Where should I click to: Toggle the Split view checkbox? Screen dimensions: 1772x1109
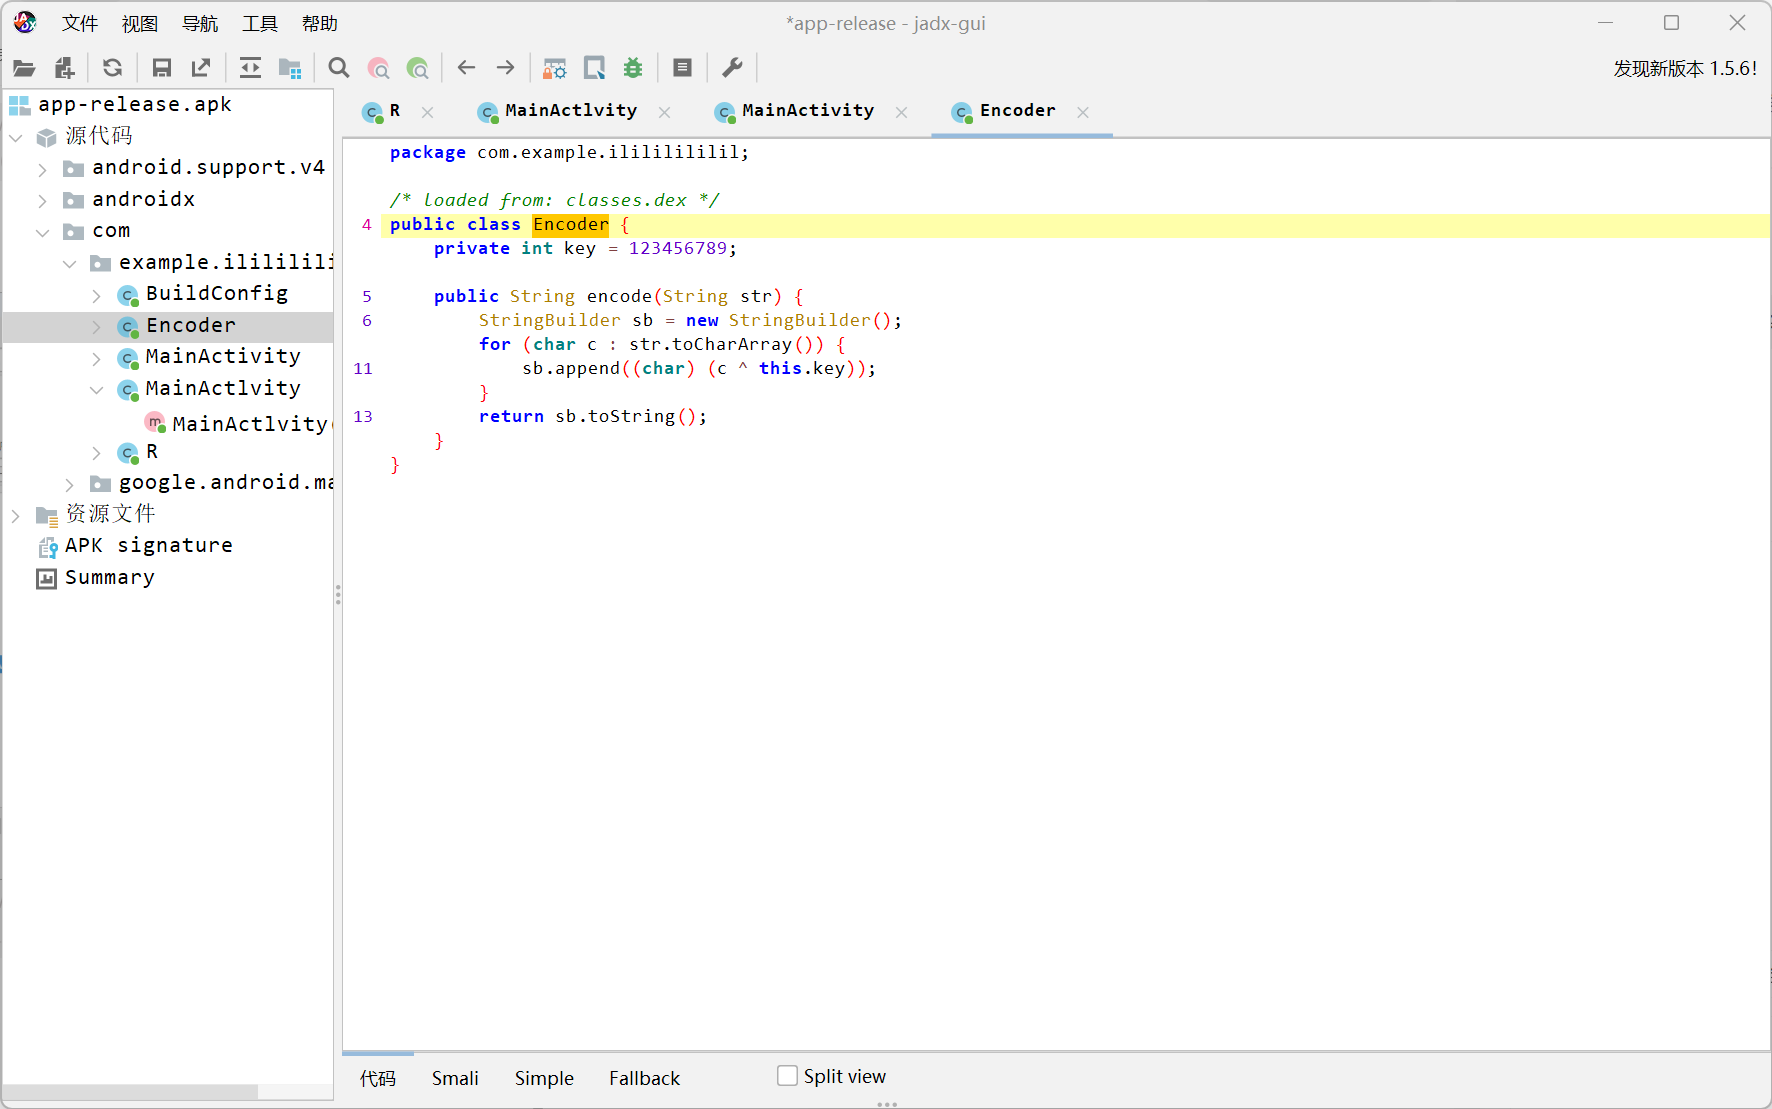(x=787, y=1076)
